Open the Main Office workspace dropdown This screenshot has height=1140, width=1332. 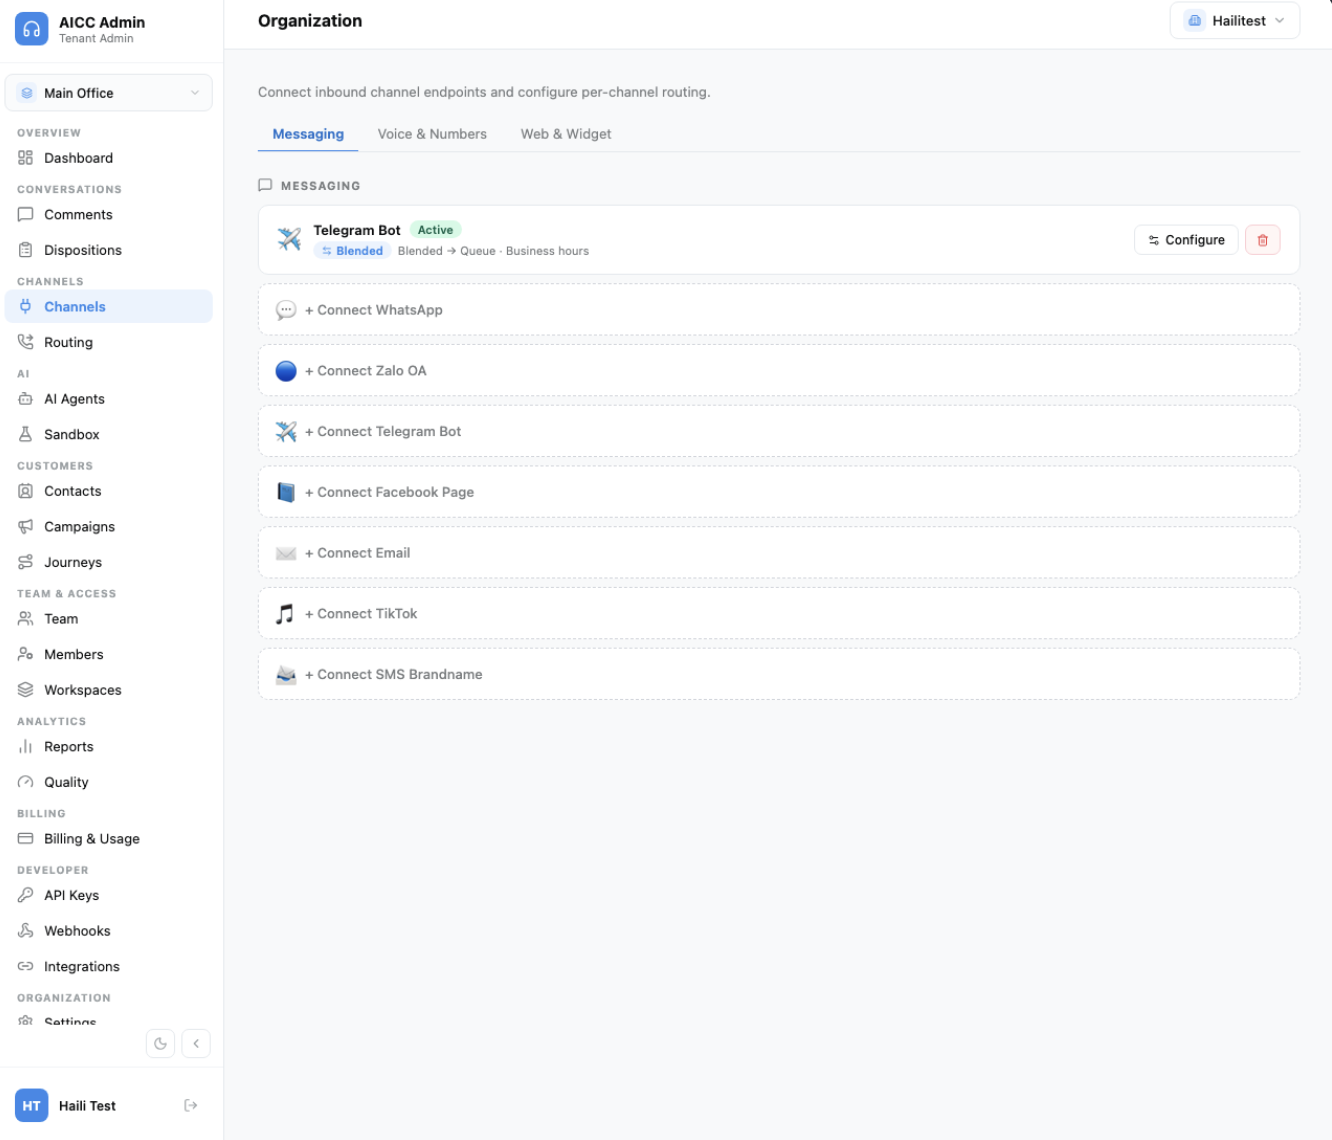click(109, 93)
